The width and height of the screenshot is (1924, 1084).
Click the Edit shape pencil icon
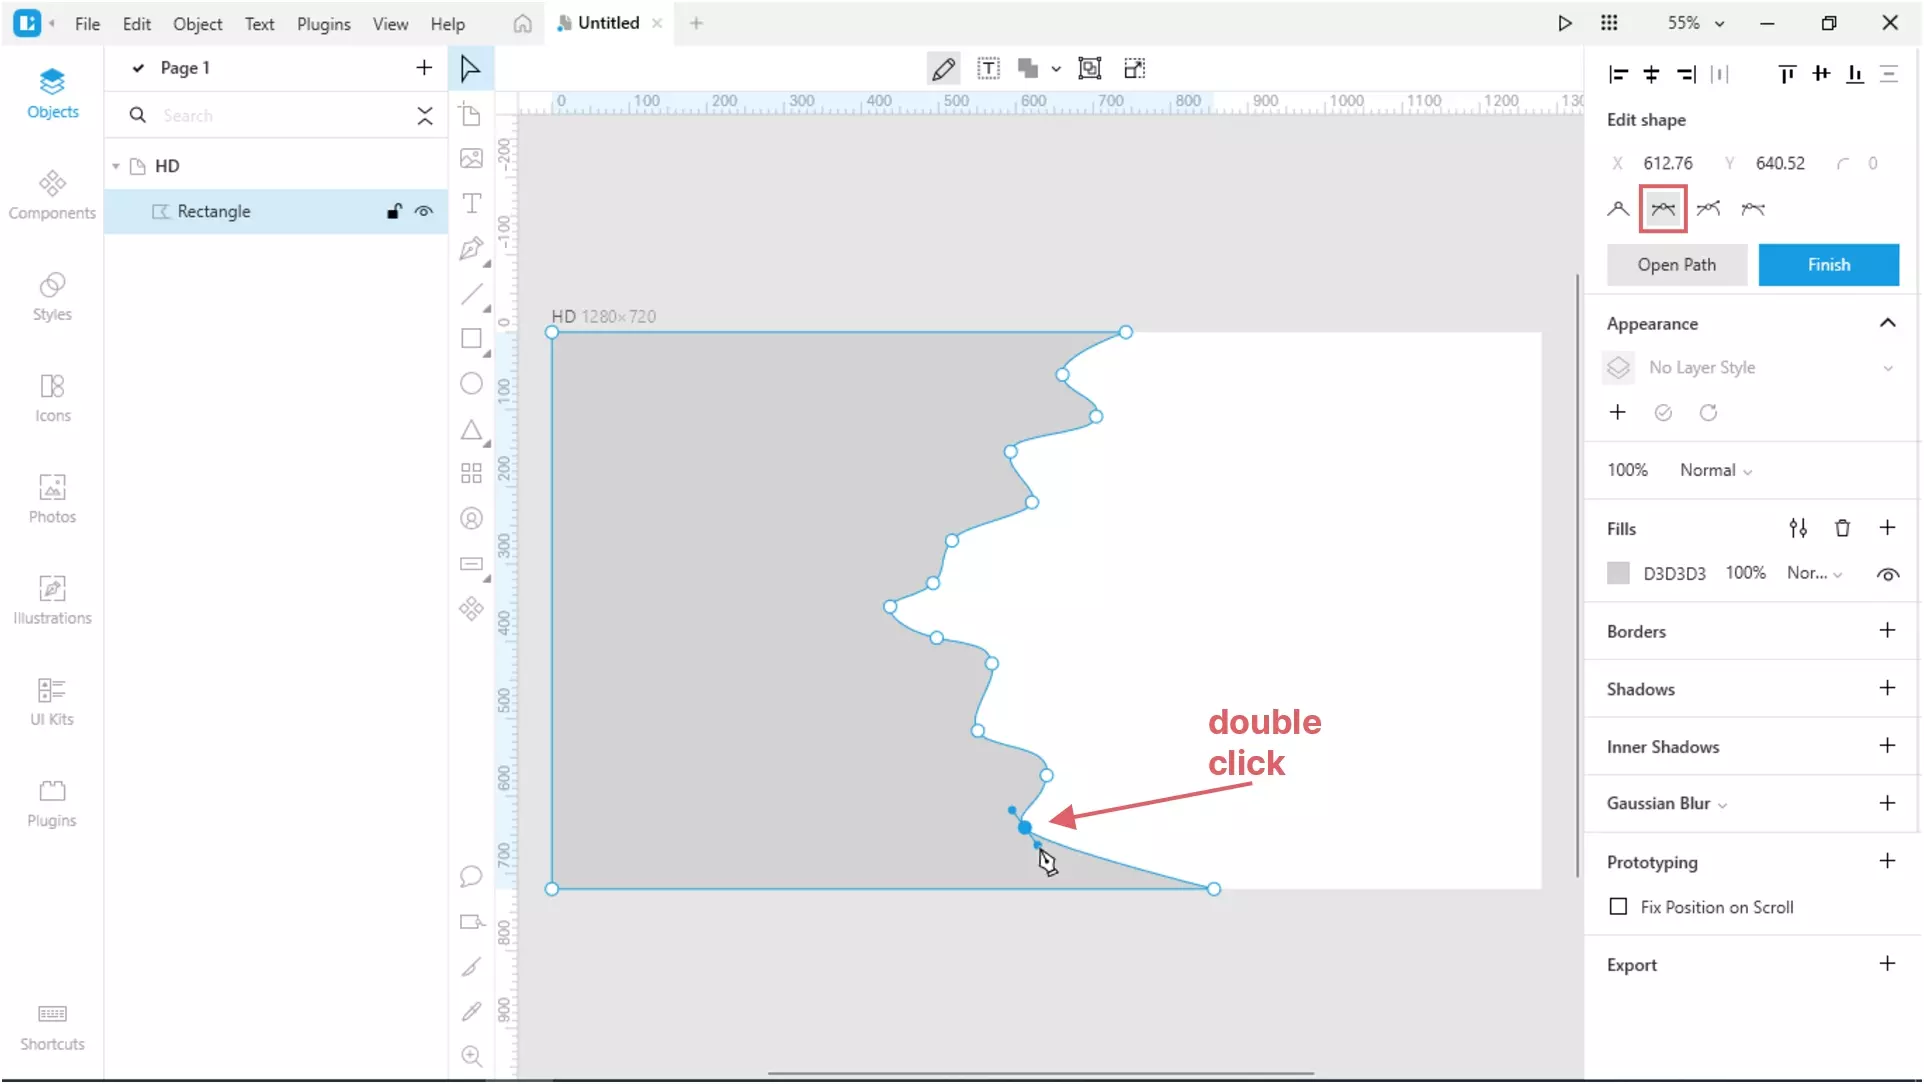(x=943, y=69)
